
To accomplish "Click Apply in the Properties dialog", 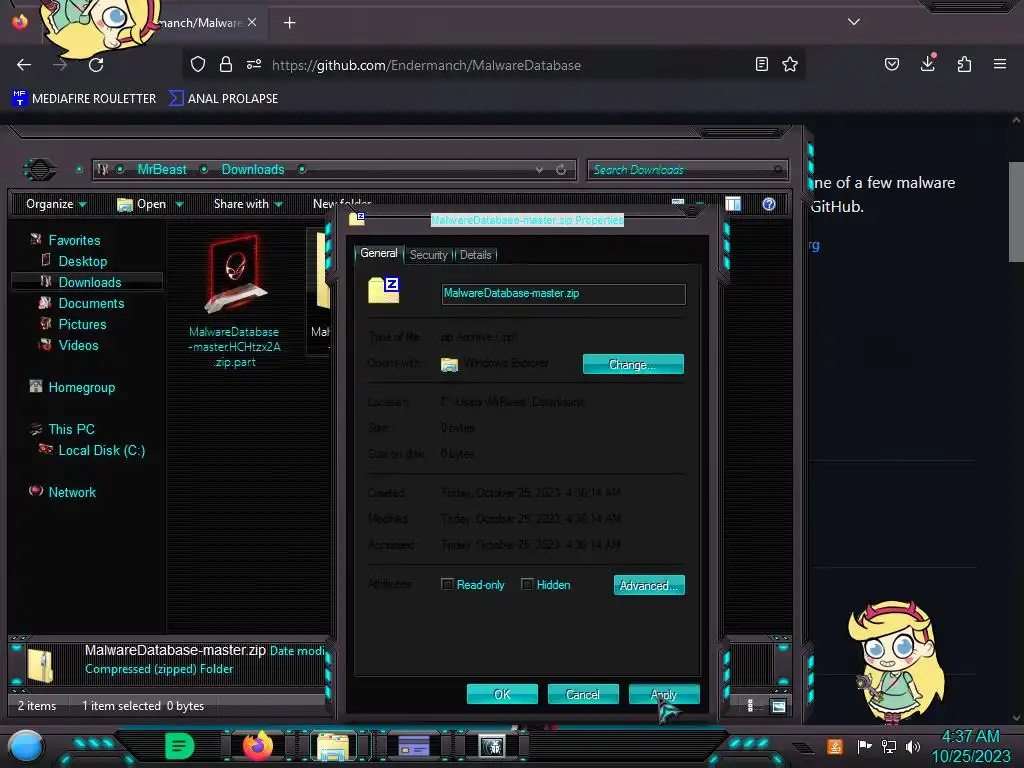I will [x=664, y=694].
